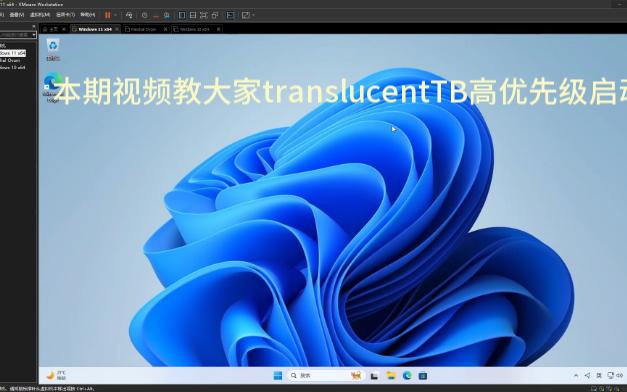Toggle the Show Library view icon
The image size is (627, 392).
click(x=182, y=15)
